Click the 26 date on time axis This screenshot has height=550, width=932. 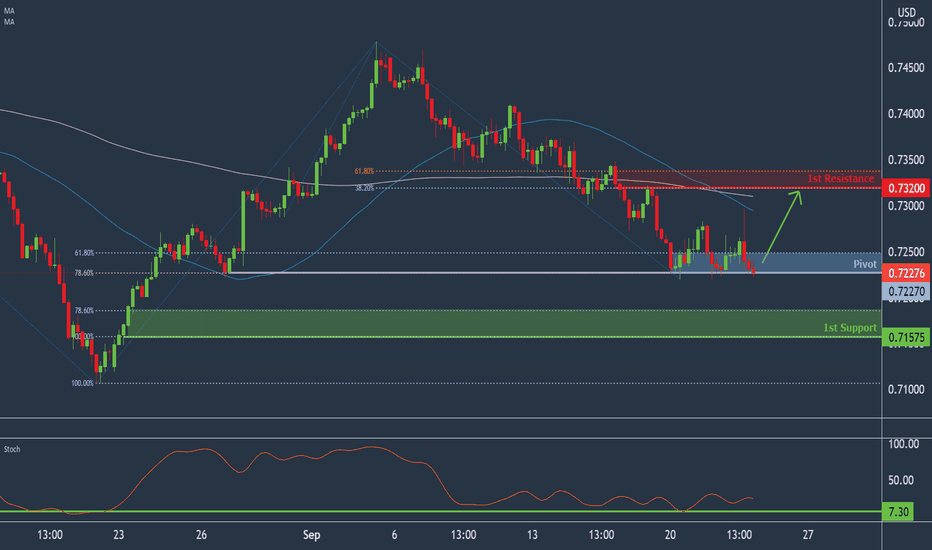(201, 535)
